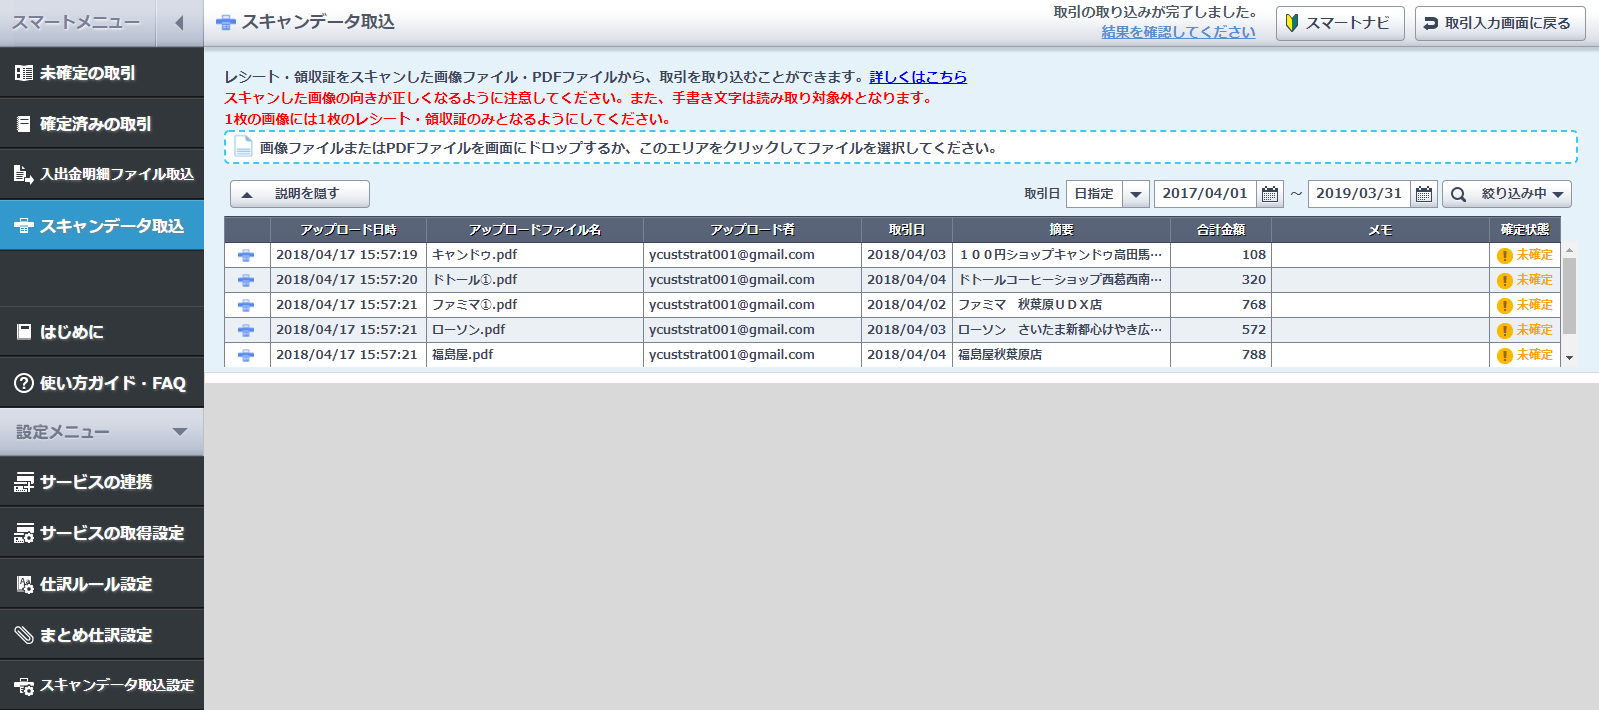Click 未確定 status in ファミマ①.pdf row

(x=1525, y=305)
